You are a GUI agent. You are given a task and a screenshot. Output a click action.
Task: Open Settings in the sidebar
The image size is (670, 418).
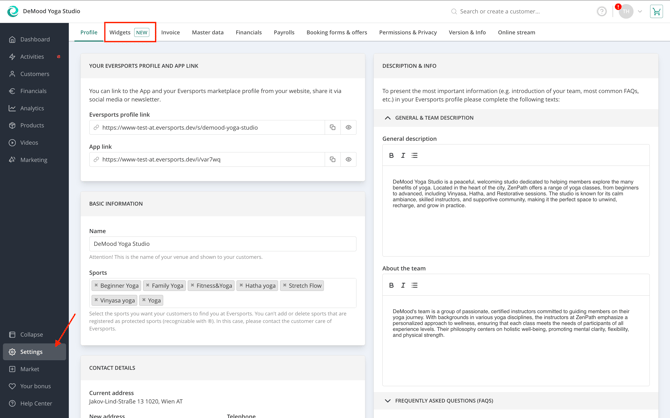(x=35, y=352)
